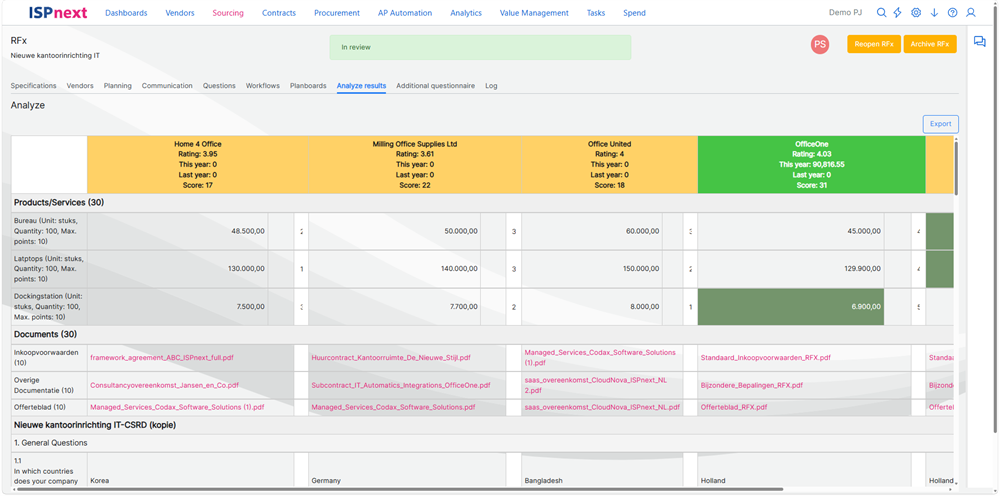Click the download arrow icon
Viewport: 1000px width, 496px height.
tap(934, 13)
